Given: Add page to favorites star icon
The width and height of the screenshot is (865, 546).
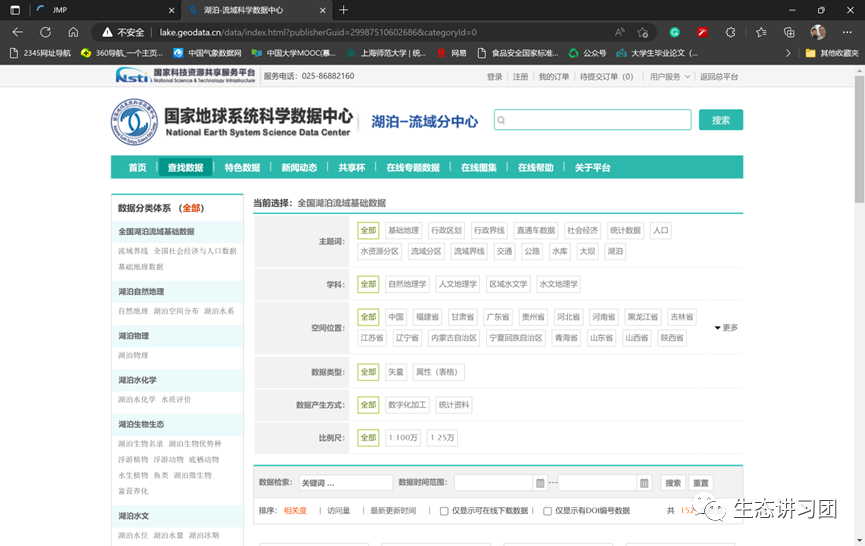Looking at the screenshot, I should click(x=643, y=33).
